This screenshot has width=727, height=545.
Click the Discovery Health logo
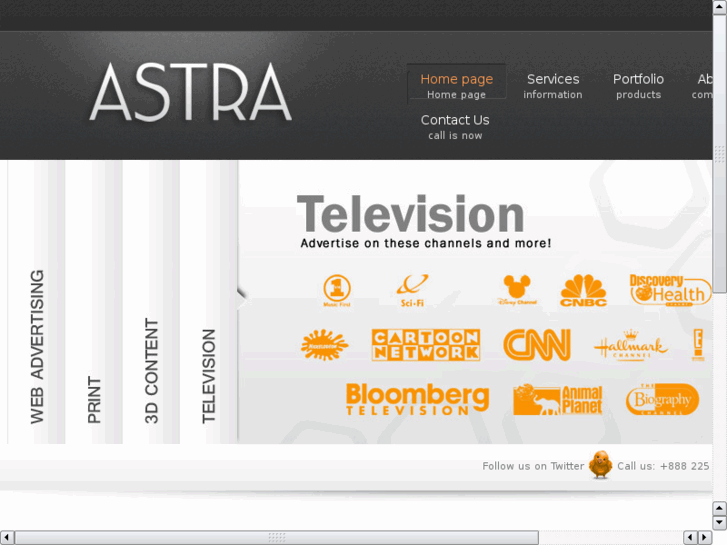click(x=670, y=290)
